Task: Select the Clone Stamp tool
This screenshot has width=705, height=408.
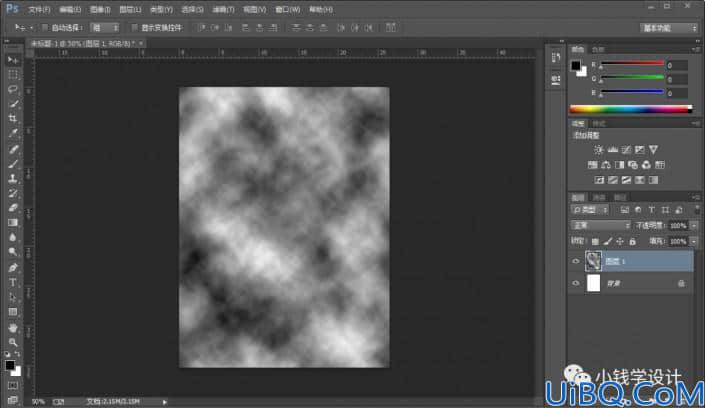Action: pos(13,179)
